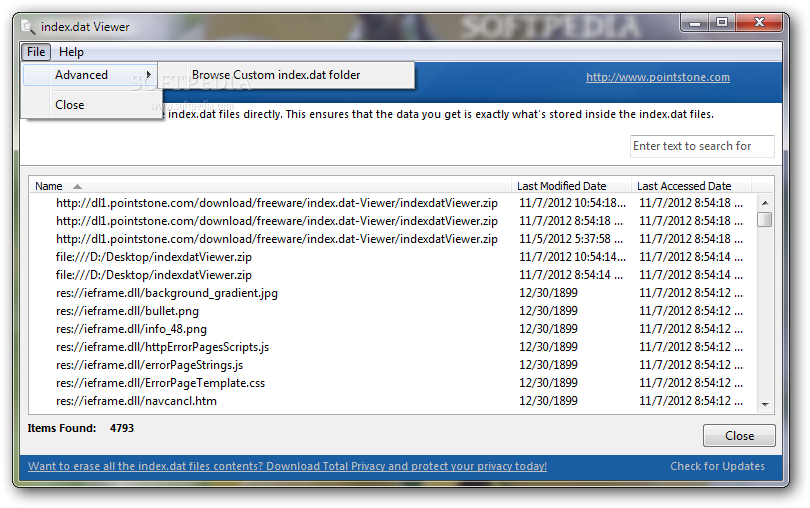Maximize the index.dat Viewer window

click(x=722, y=23)
